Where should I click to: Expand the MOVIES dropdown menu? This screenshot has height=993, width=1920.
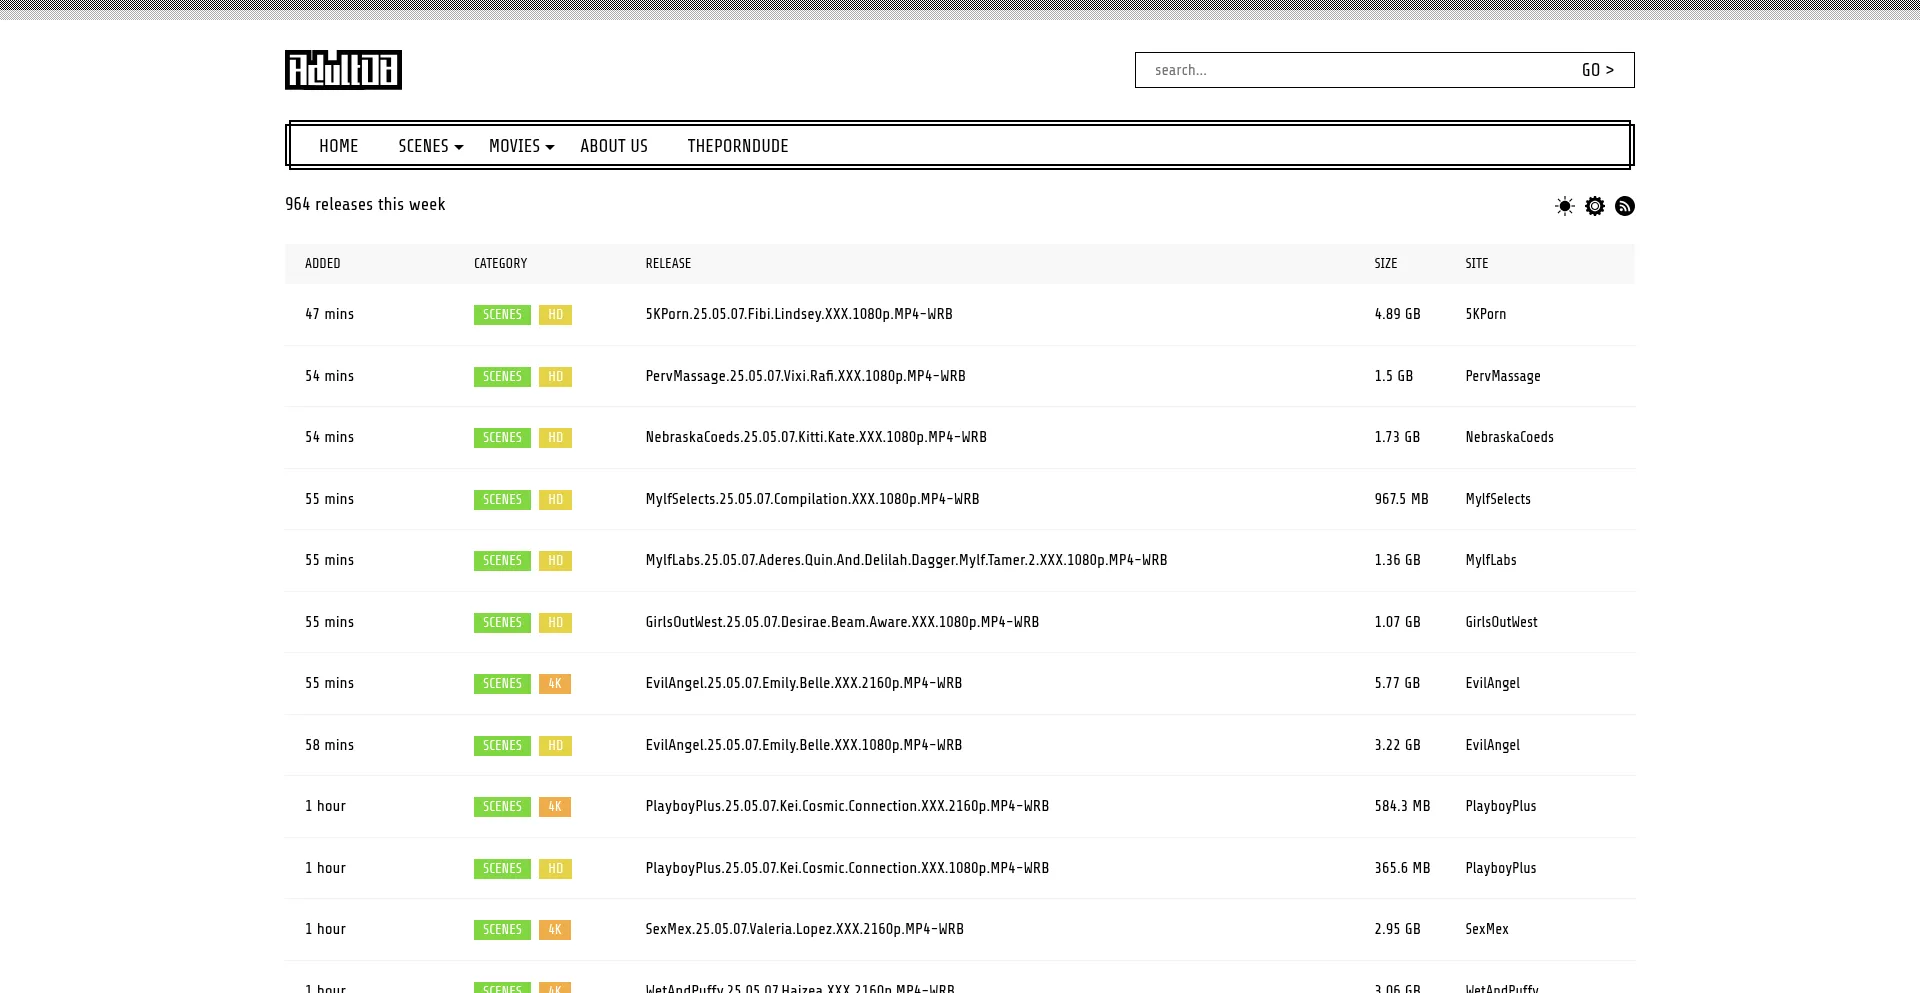click(x=521, y=146)
